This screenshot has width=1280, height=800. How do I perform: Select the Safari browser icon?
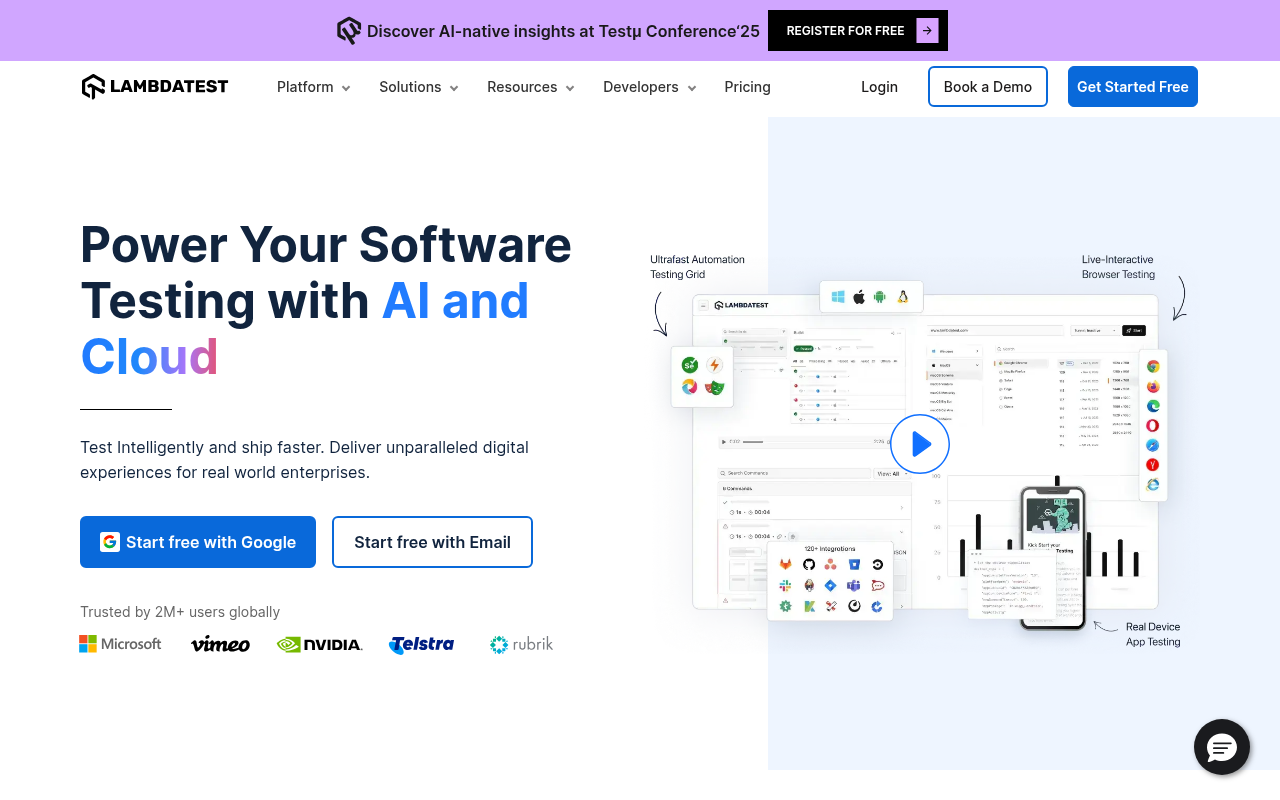click(1152, 445)
